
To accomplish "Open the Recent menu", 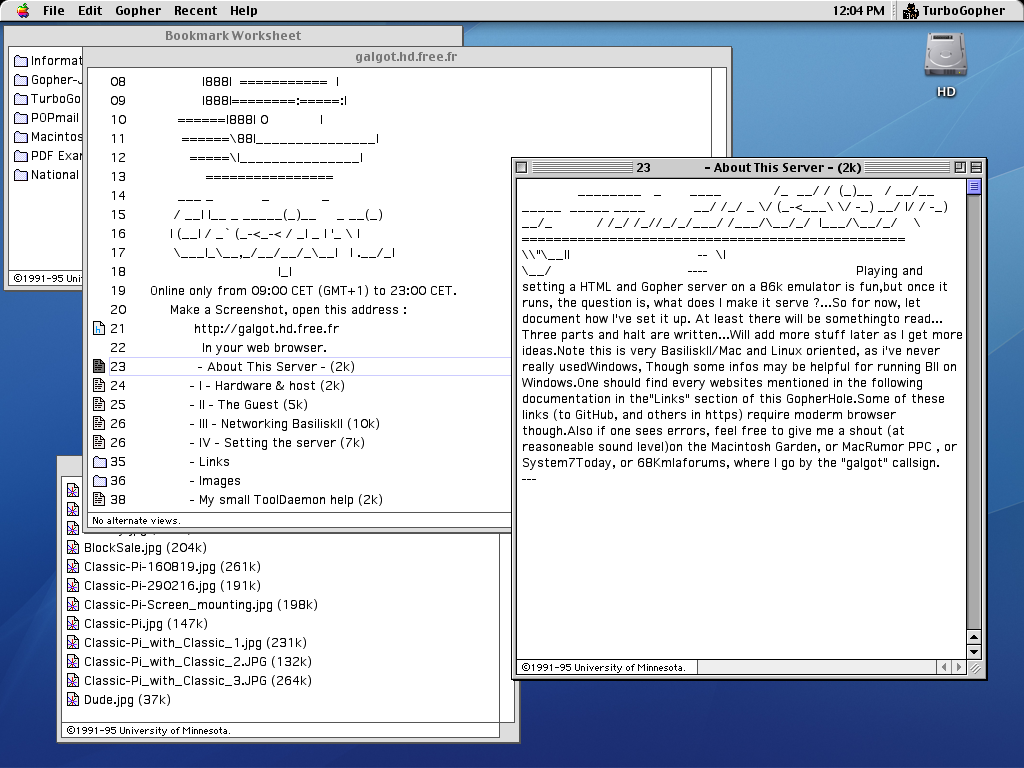I will [195, 10].
